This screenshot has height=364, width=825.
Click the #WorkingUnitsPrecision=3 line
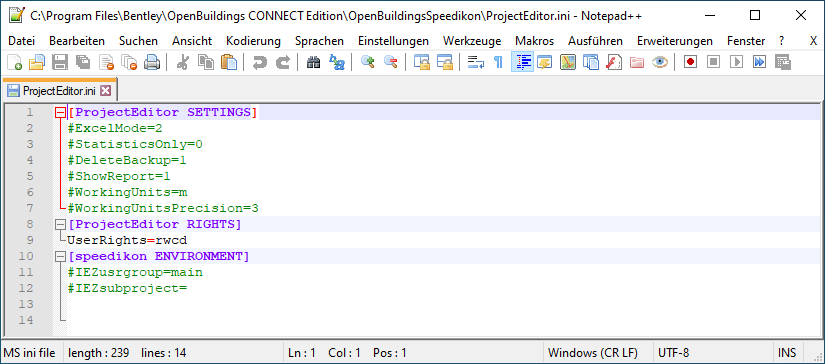163,208
